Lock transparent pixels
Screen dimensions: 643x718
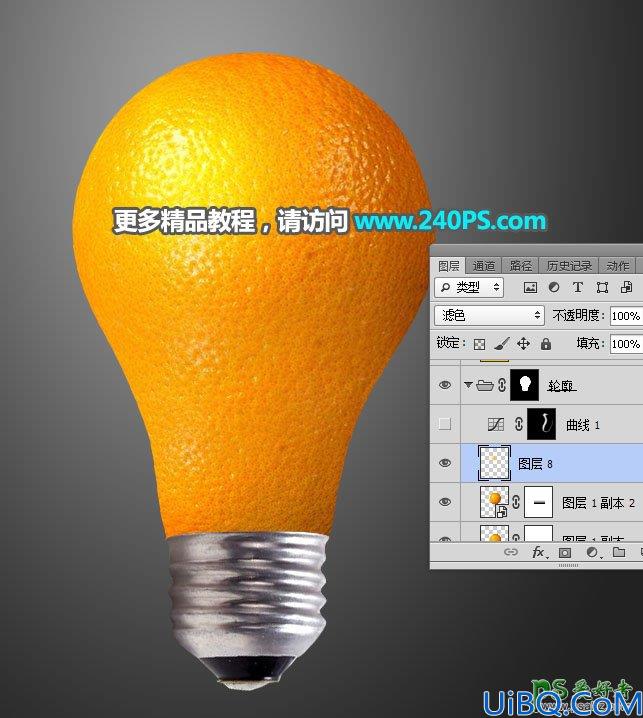click(x=479, y=344)
